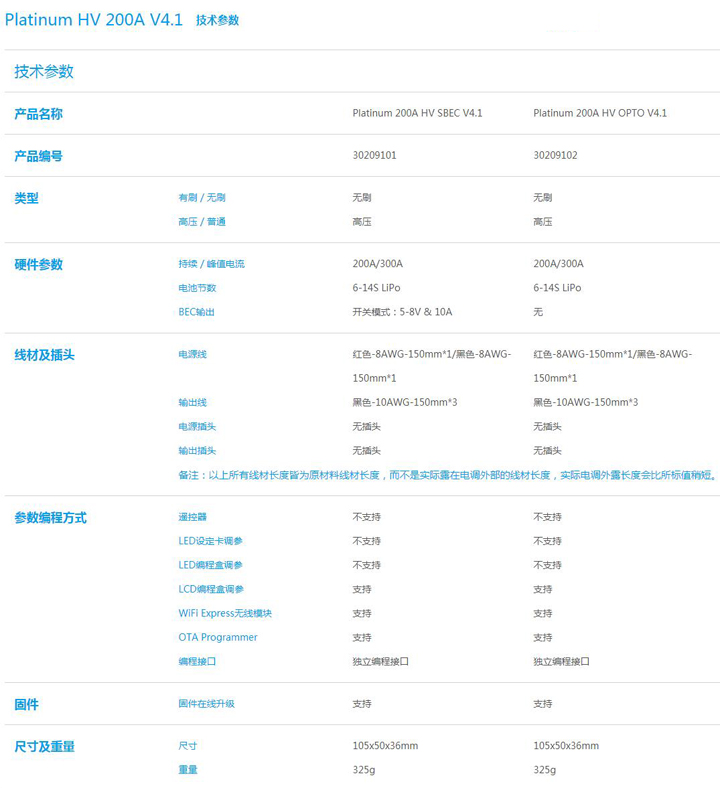Click the 固件在线升级 label
The width and height of the screenshot is (720, 788).
point(206,704)
